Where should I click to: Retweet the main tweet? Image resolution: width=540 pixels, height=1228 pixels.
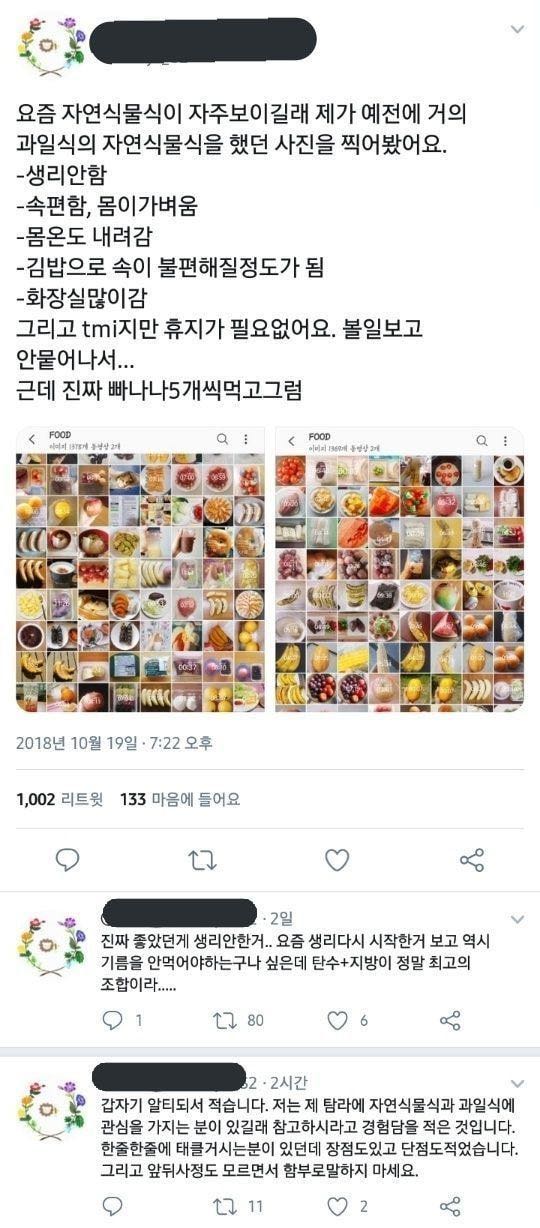[202, 859]
